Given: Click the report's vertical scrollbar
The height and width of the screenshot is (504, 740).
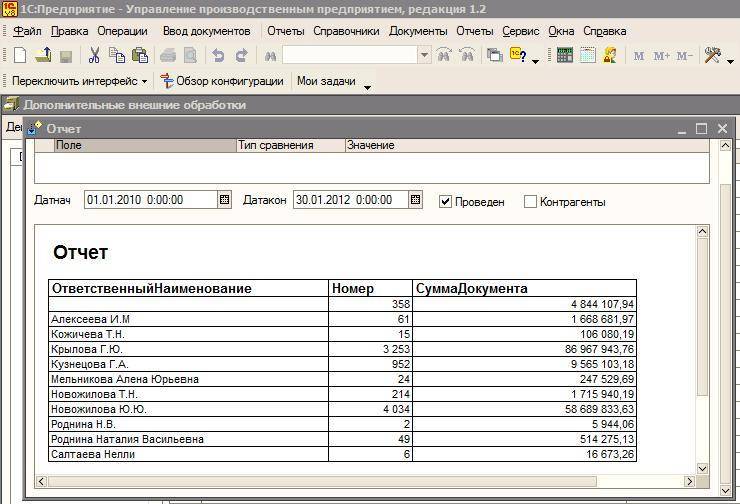Looking at the screenshot, I should coord(702,320).
